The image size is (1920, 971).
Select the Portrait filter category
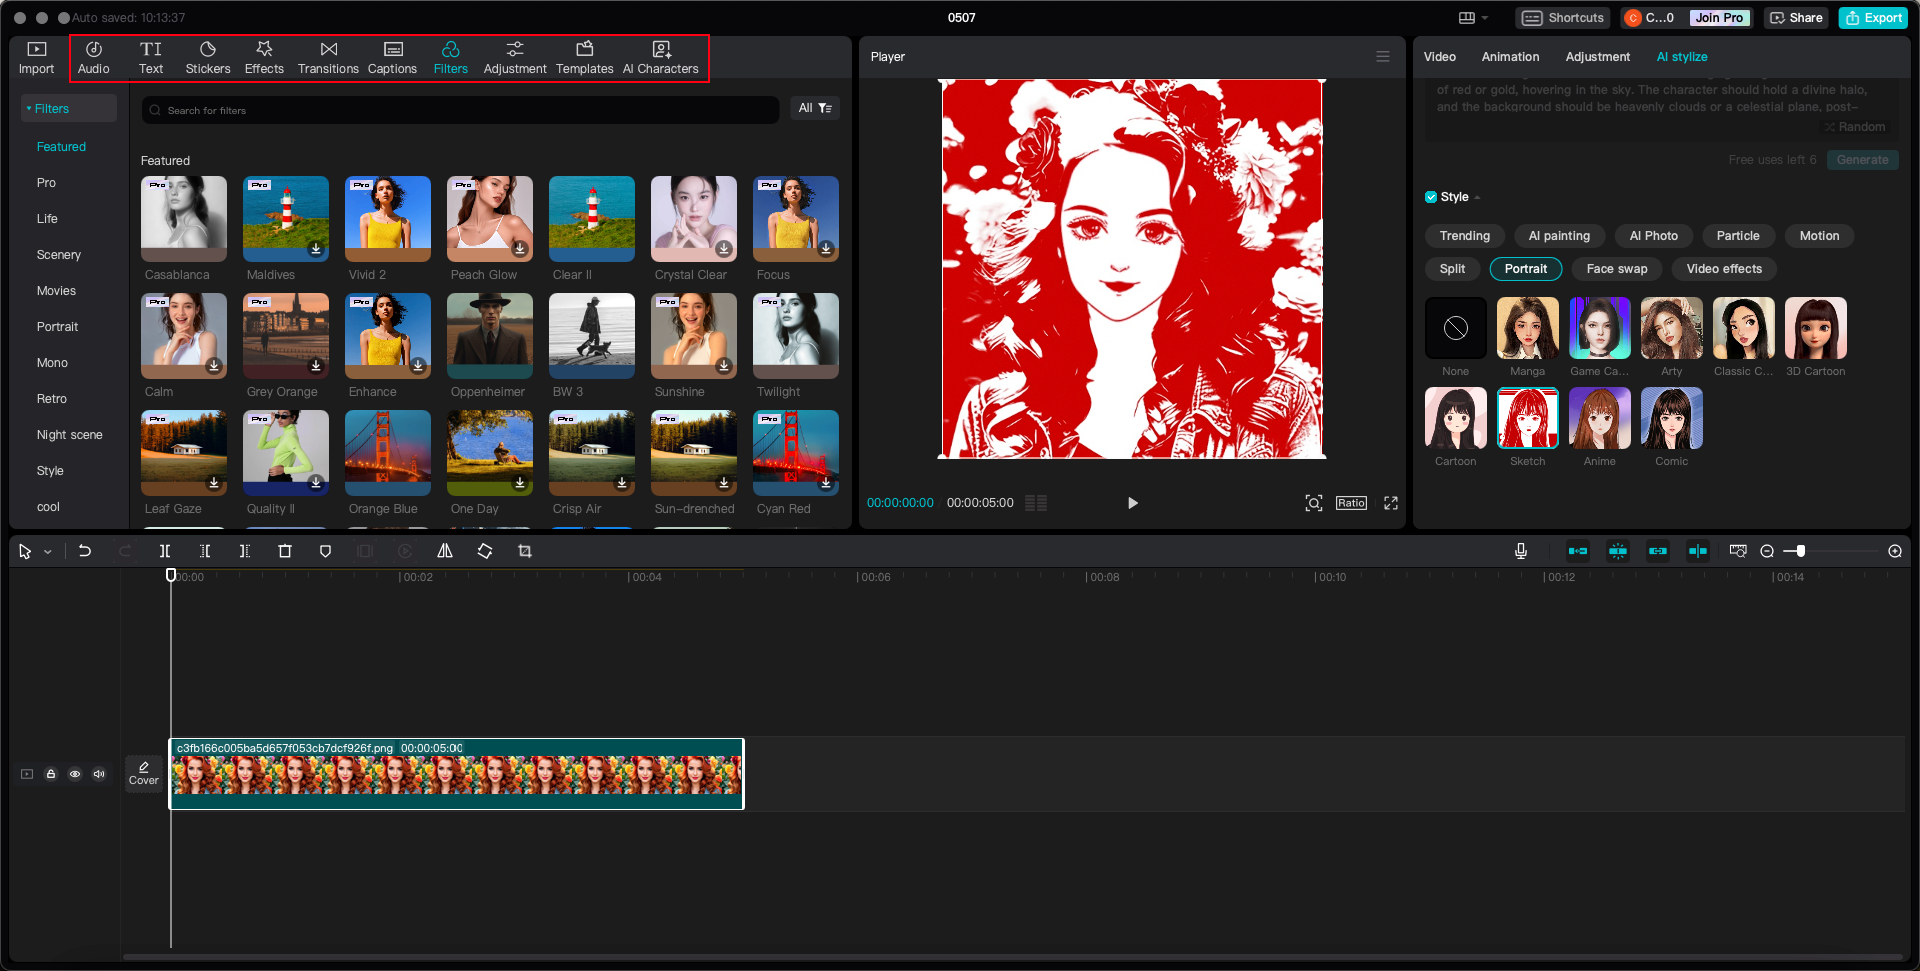pyautogui.click(x=57, y=327)
